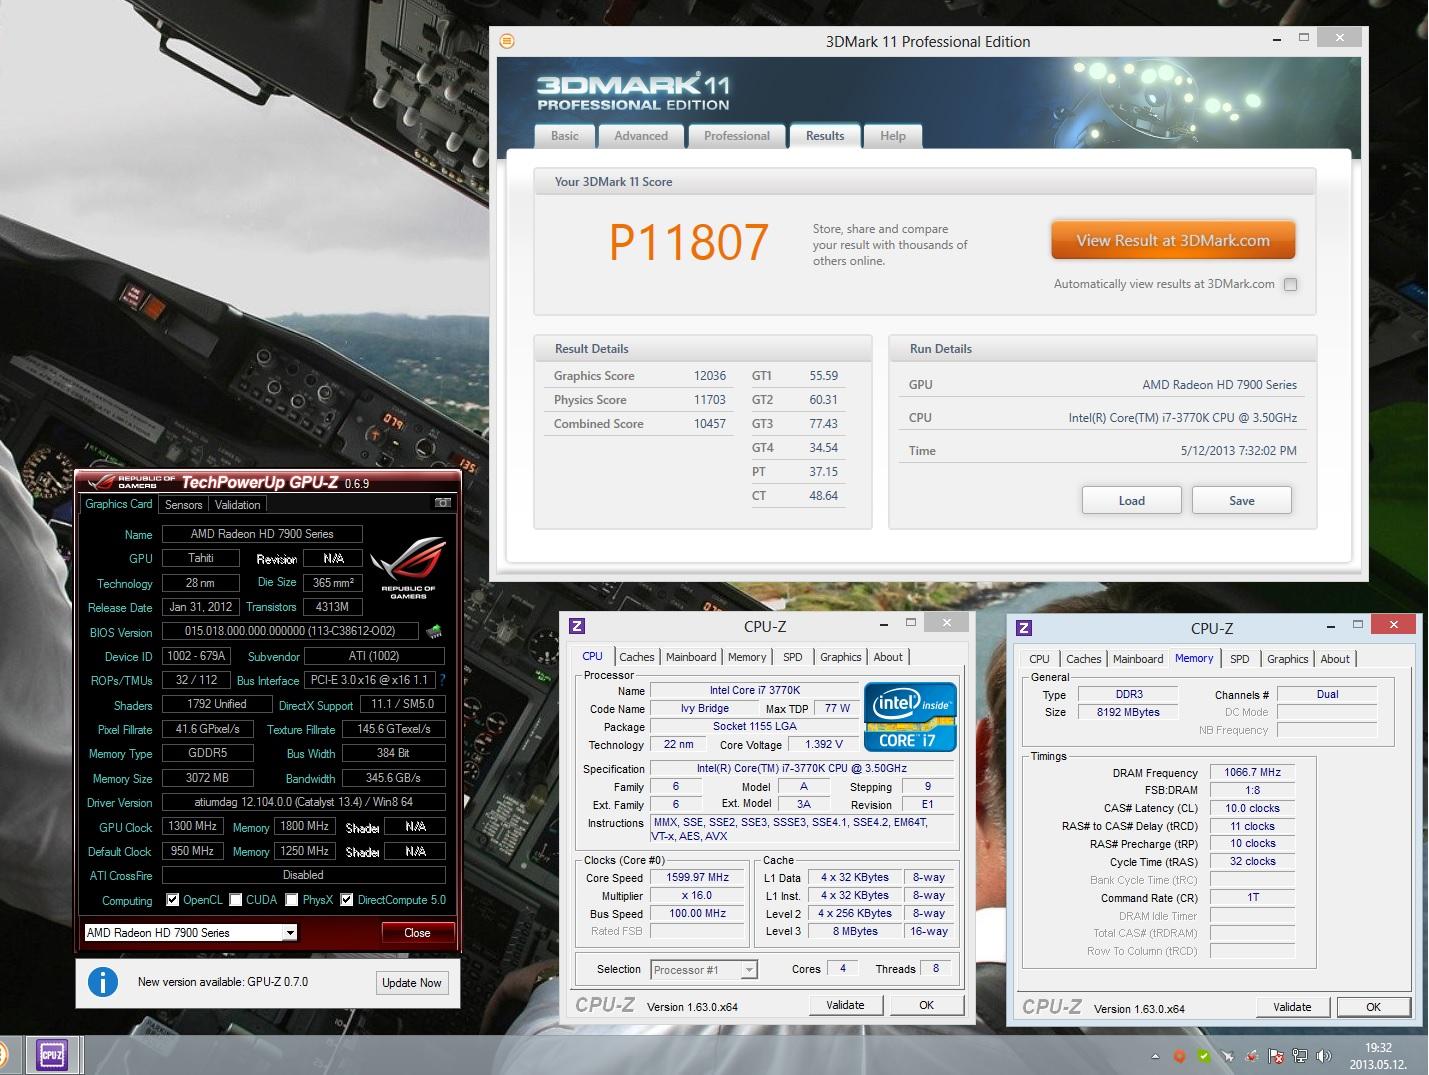Image resolution: width=1429 pixels, height=1075 pixels.
Task: Open SPD tab in right CPU-Z window
Action: click(x=1240, y=659)
